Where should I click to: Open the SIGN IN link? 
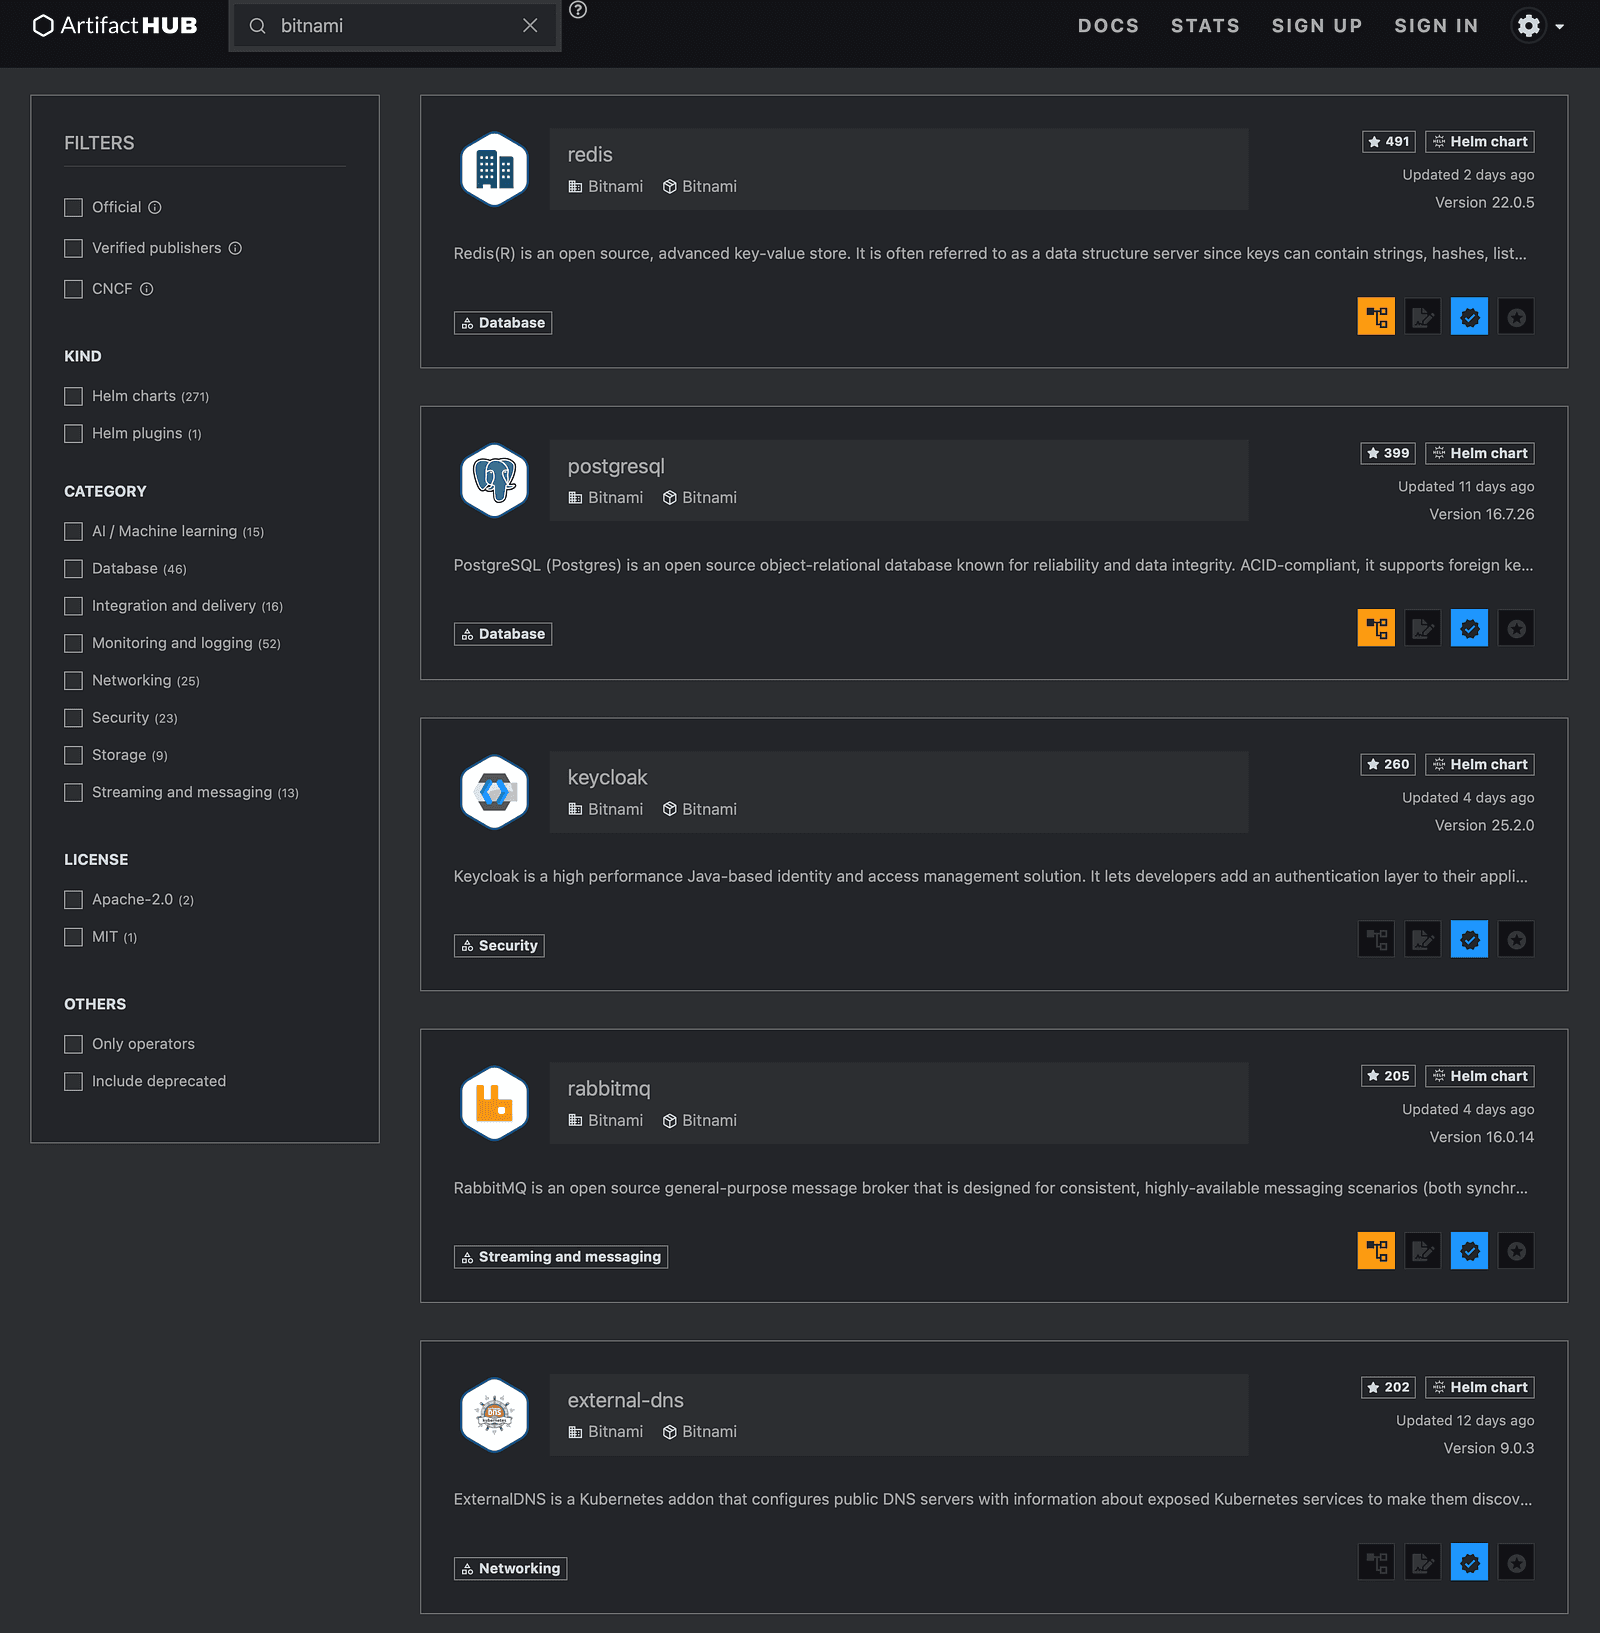tap(1436, 26)
